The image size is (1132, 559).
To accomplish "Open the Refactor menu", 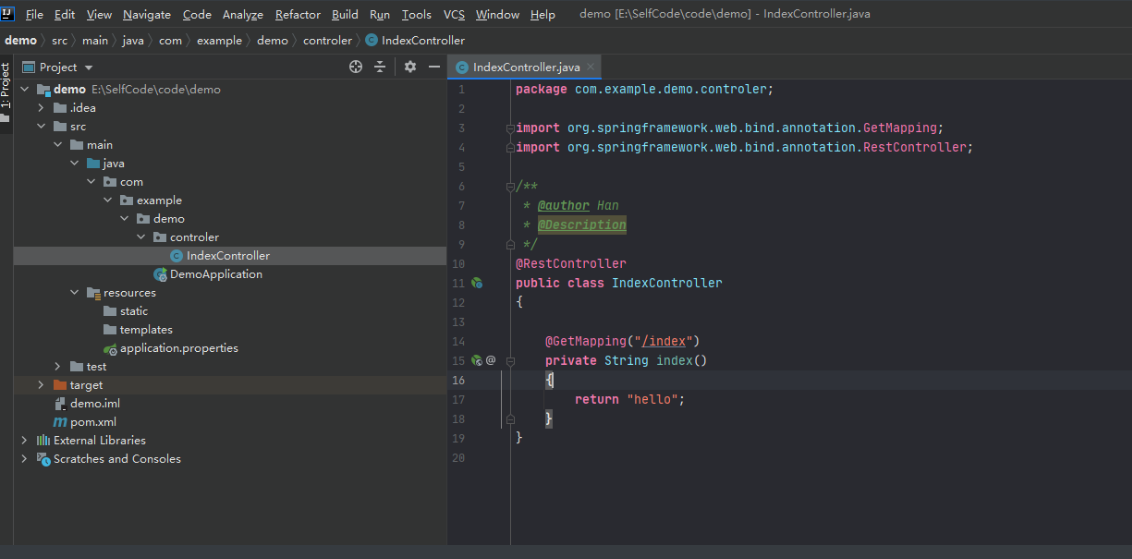I will coord(297,14).
